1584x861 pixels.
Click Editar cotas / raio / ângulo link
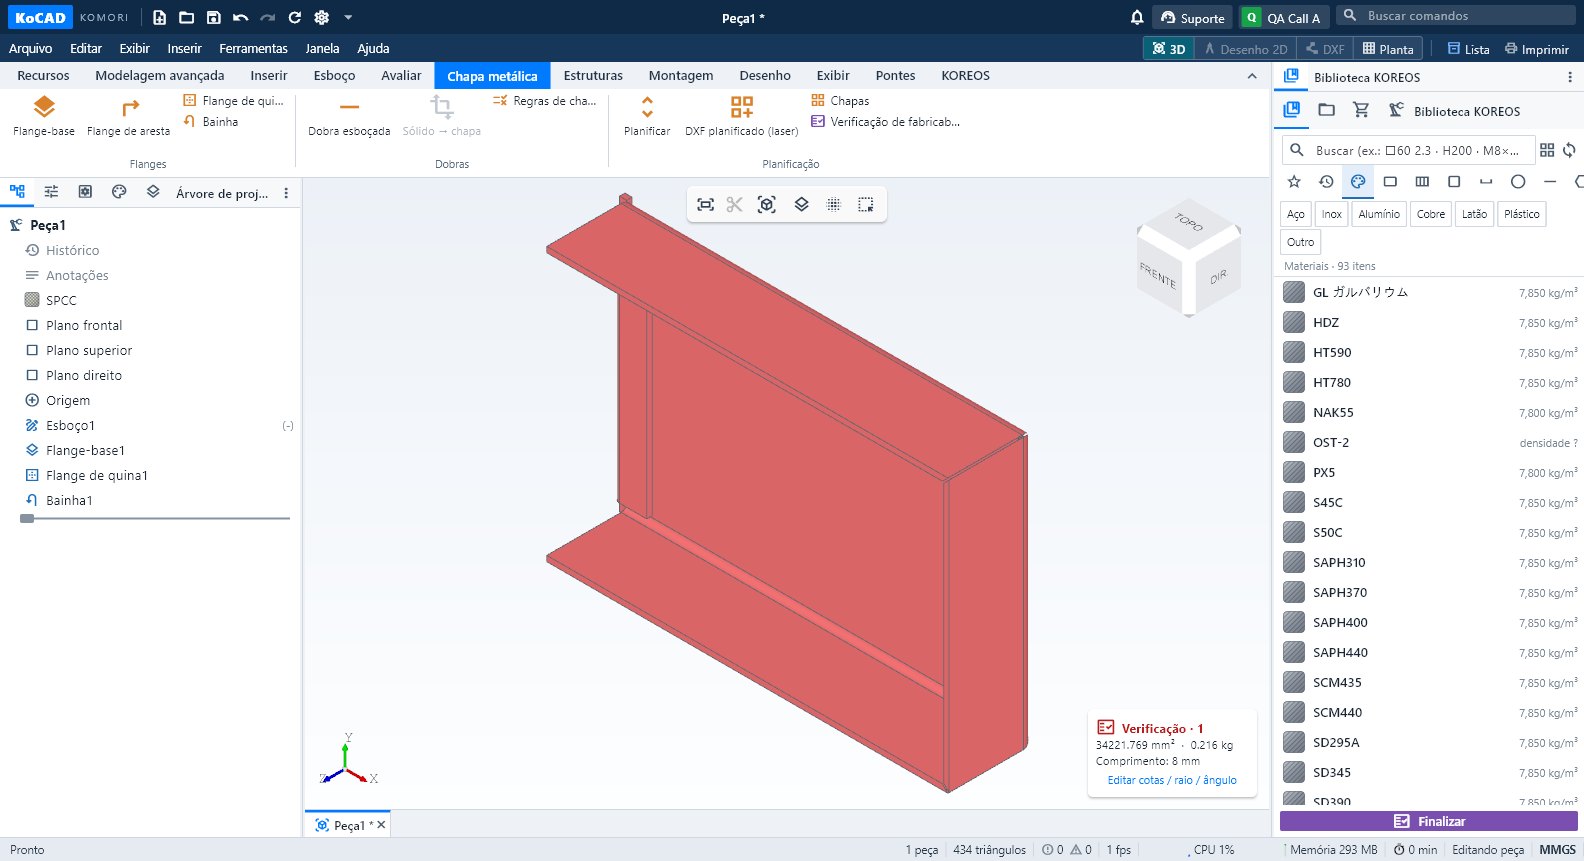(1172, 780)
